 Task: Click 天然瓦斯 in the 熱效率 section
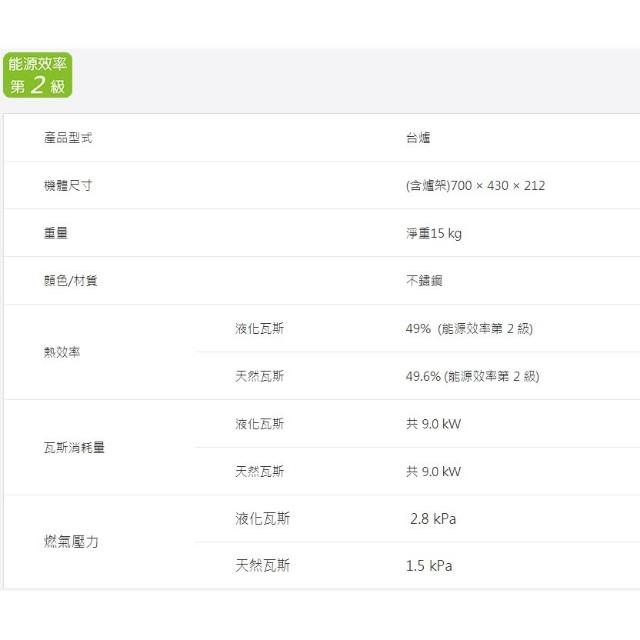[259, 376]
